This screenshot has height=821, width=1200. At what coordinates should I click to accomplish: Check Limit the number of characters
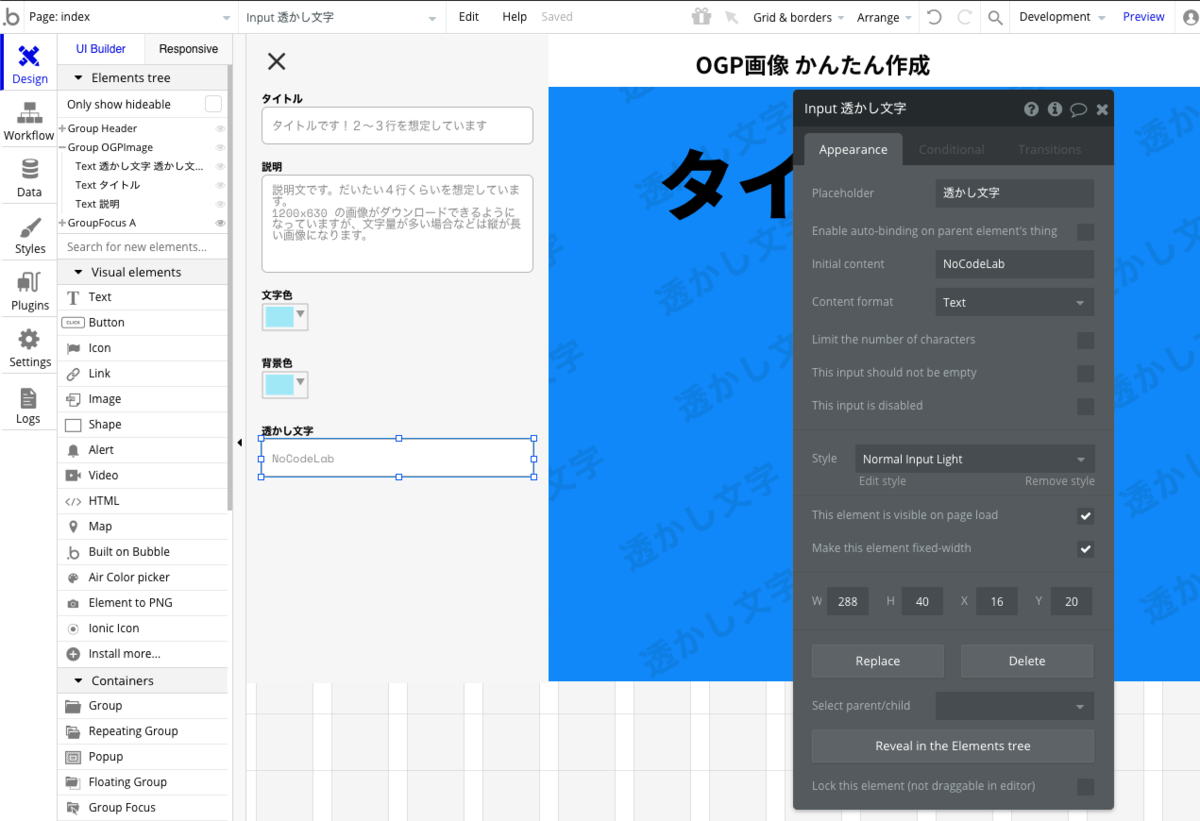pos(1085,340)
